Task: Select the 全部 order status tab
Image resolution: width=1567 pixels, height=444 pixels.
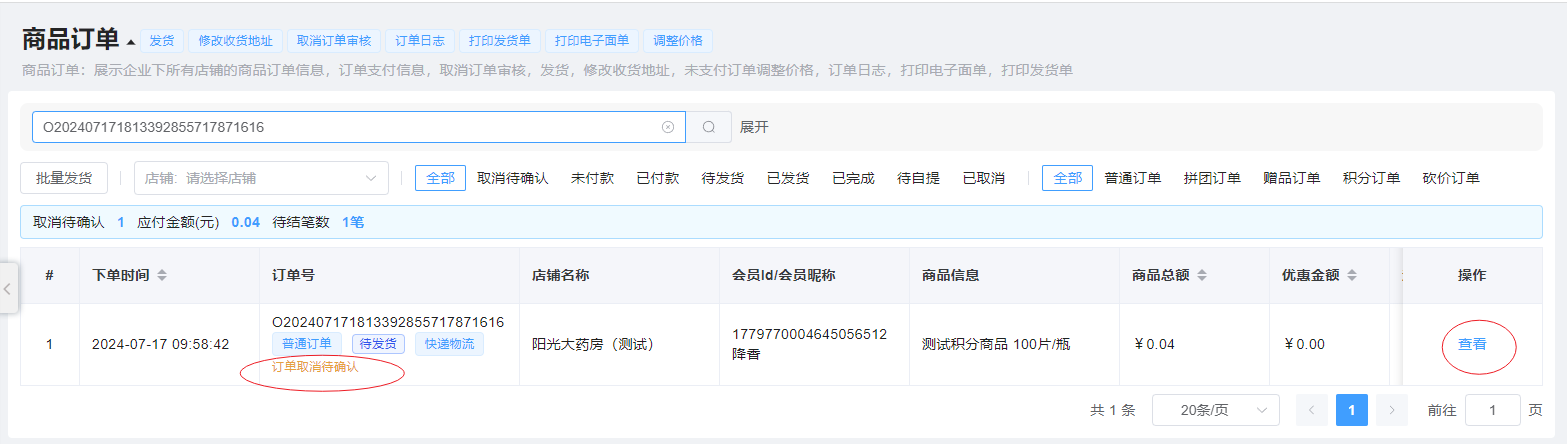Action: tap(440, 178)
